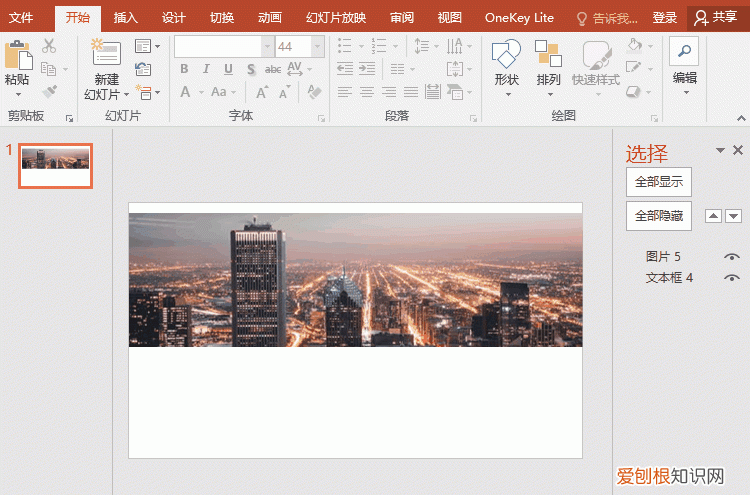
Task: Toggle visibility of 文本框 4
Action: pyautogui.click(x=732, y=278)
